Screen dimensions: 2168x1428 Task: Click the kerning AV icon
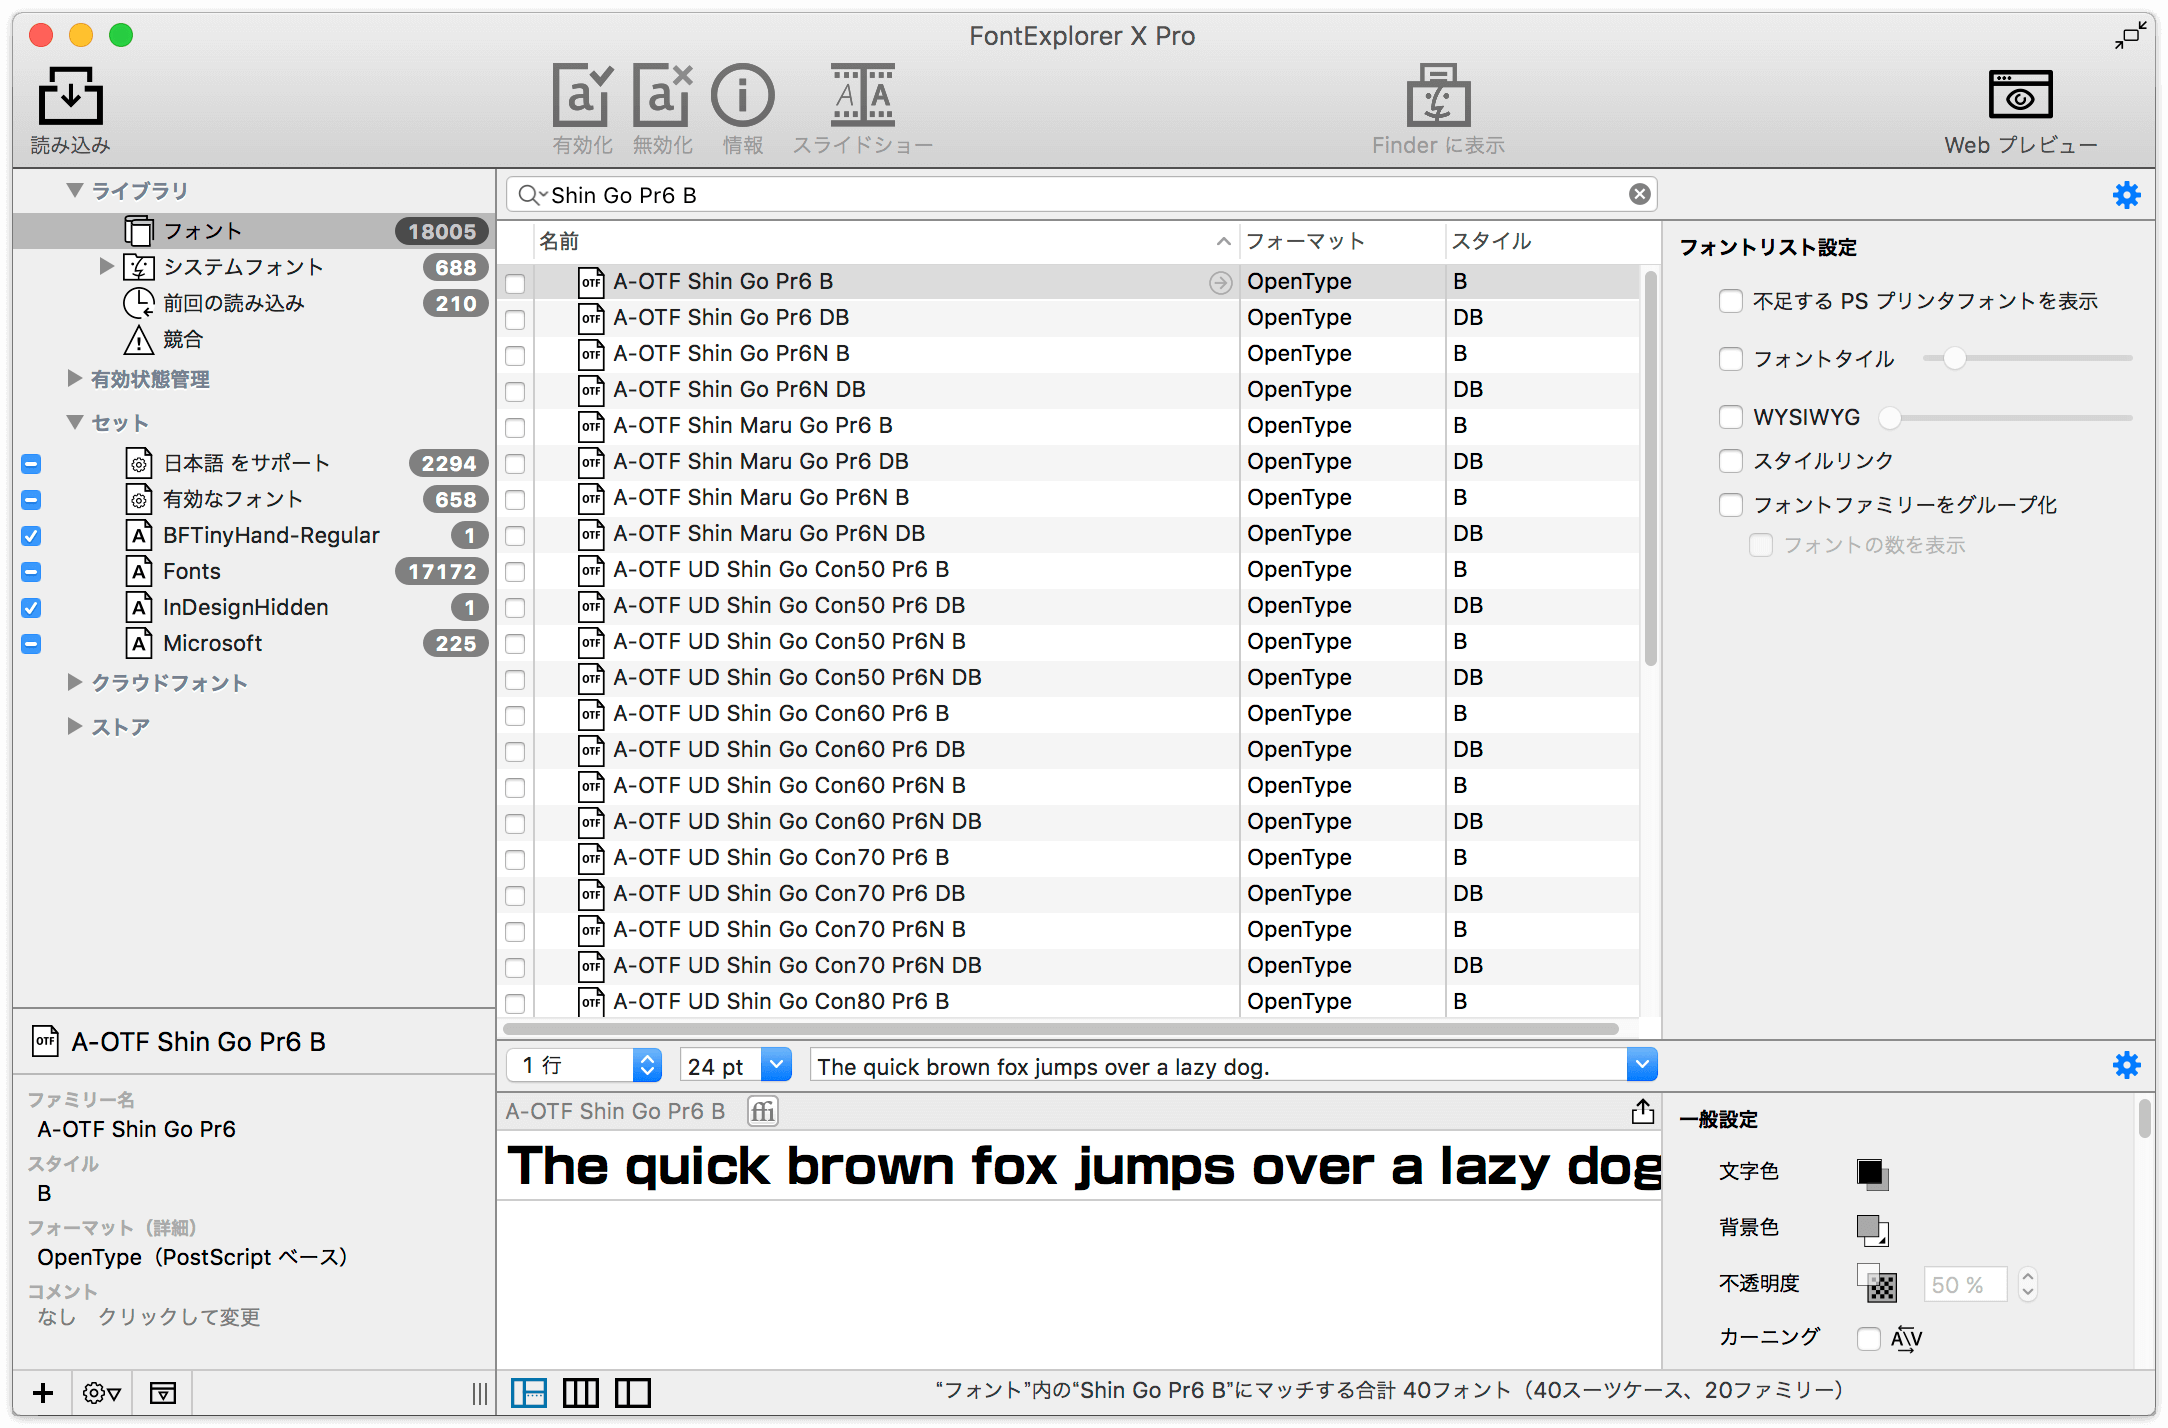pyautogui.click(x=1906, y=1338)
